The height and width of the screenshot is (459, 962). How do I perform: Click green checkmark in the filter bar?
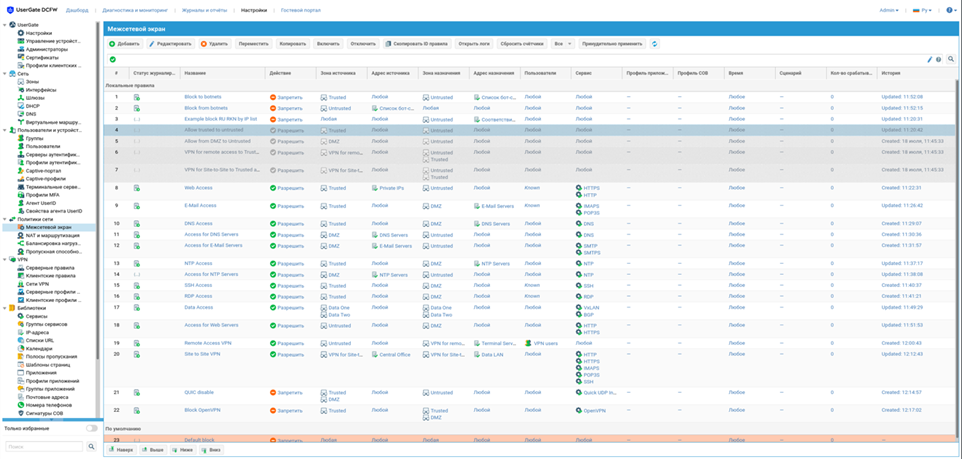pos(113,60)
